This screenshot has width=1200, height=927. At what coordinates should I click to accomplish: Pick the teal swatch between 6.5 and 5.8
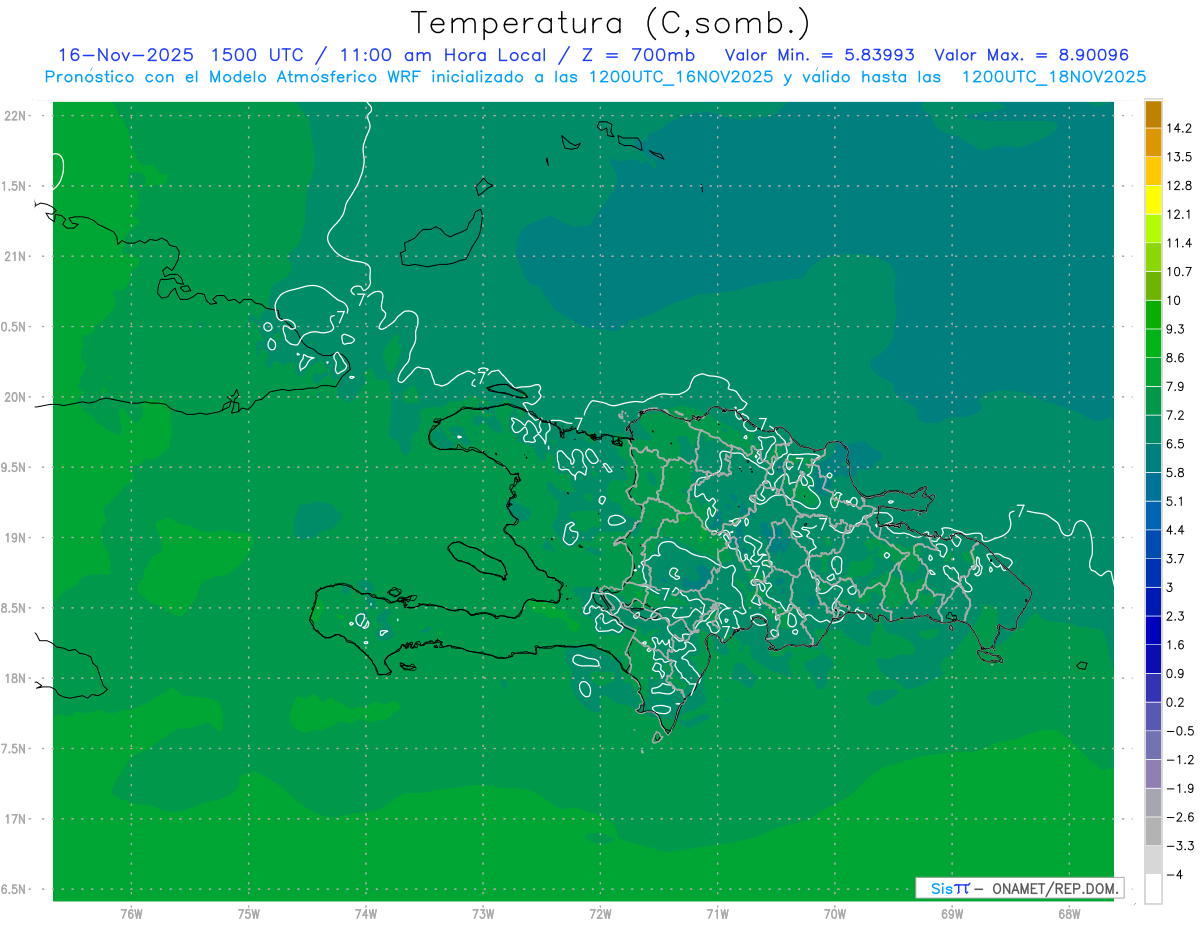point(1153,458)
